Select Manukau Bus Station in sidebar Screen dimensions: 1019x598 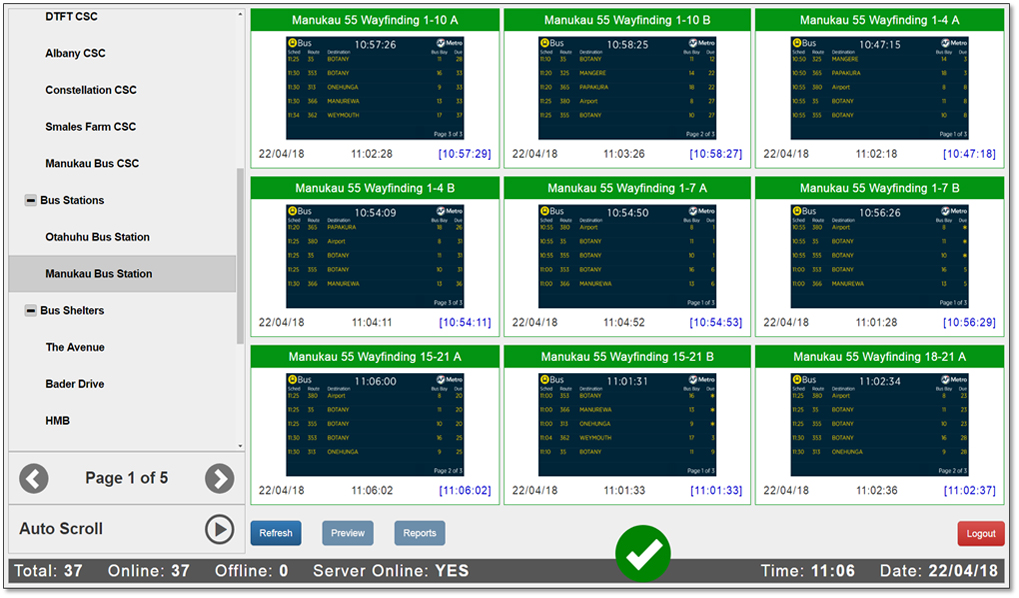point(99,274)
